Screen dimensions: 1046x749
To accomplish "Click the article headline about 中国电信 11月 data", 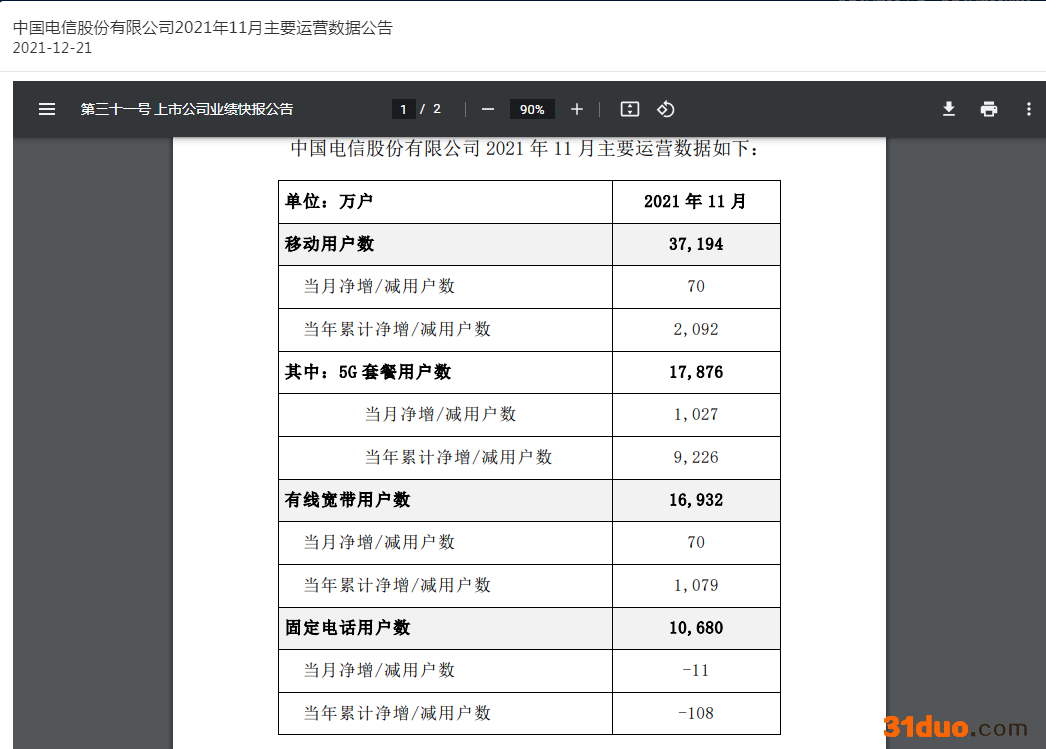I will tap(203, 27).
